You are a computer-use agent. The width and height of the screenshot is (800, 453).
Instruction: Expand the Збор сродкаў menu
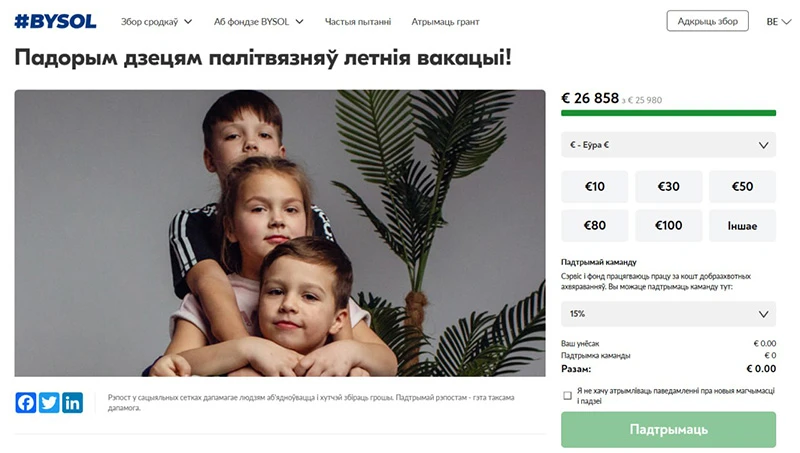click(155, 21)
